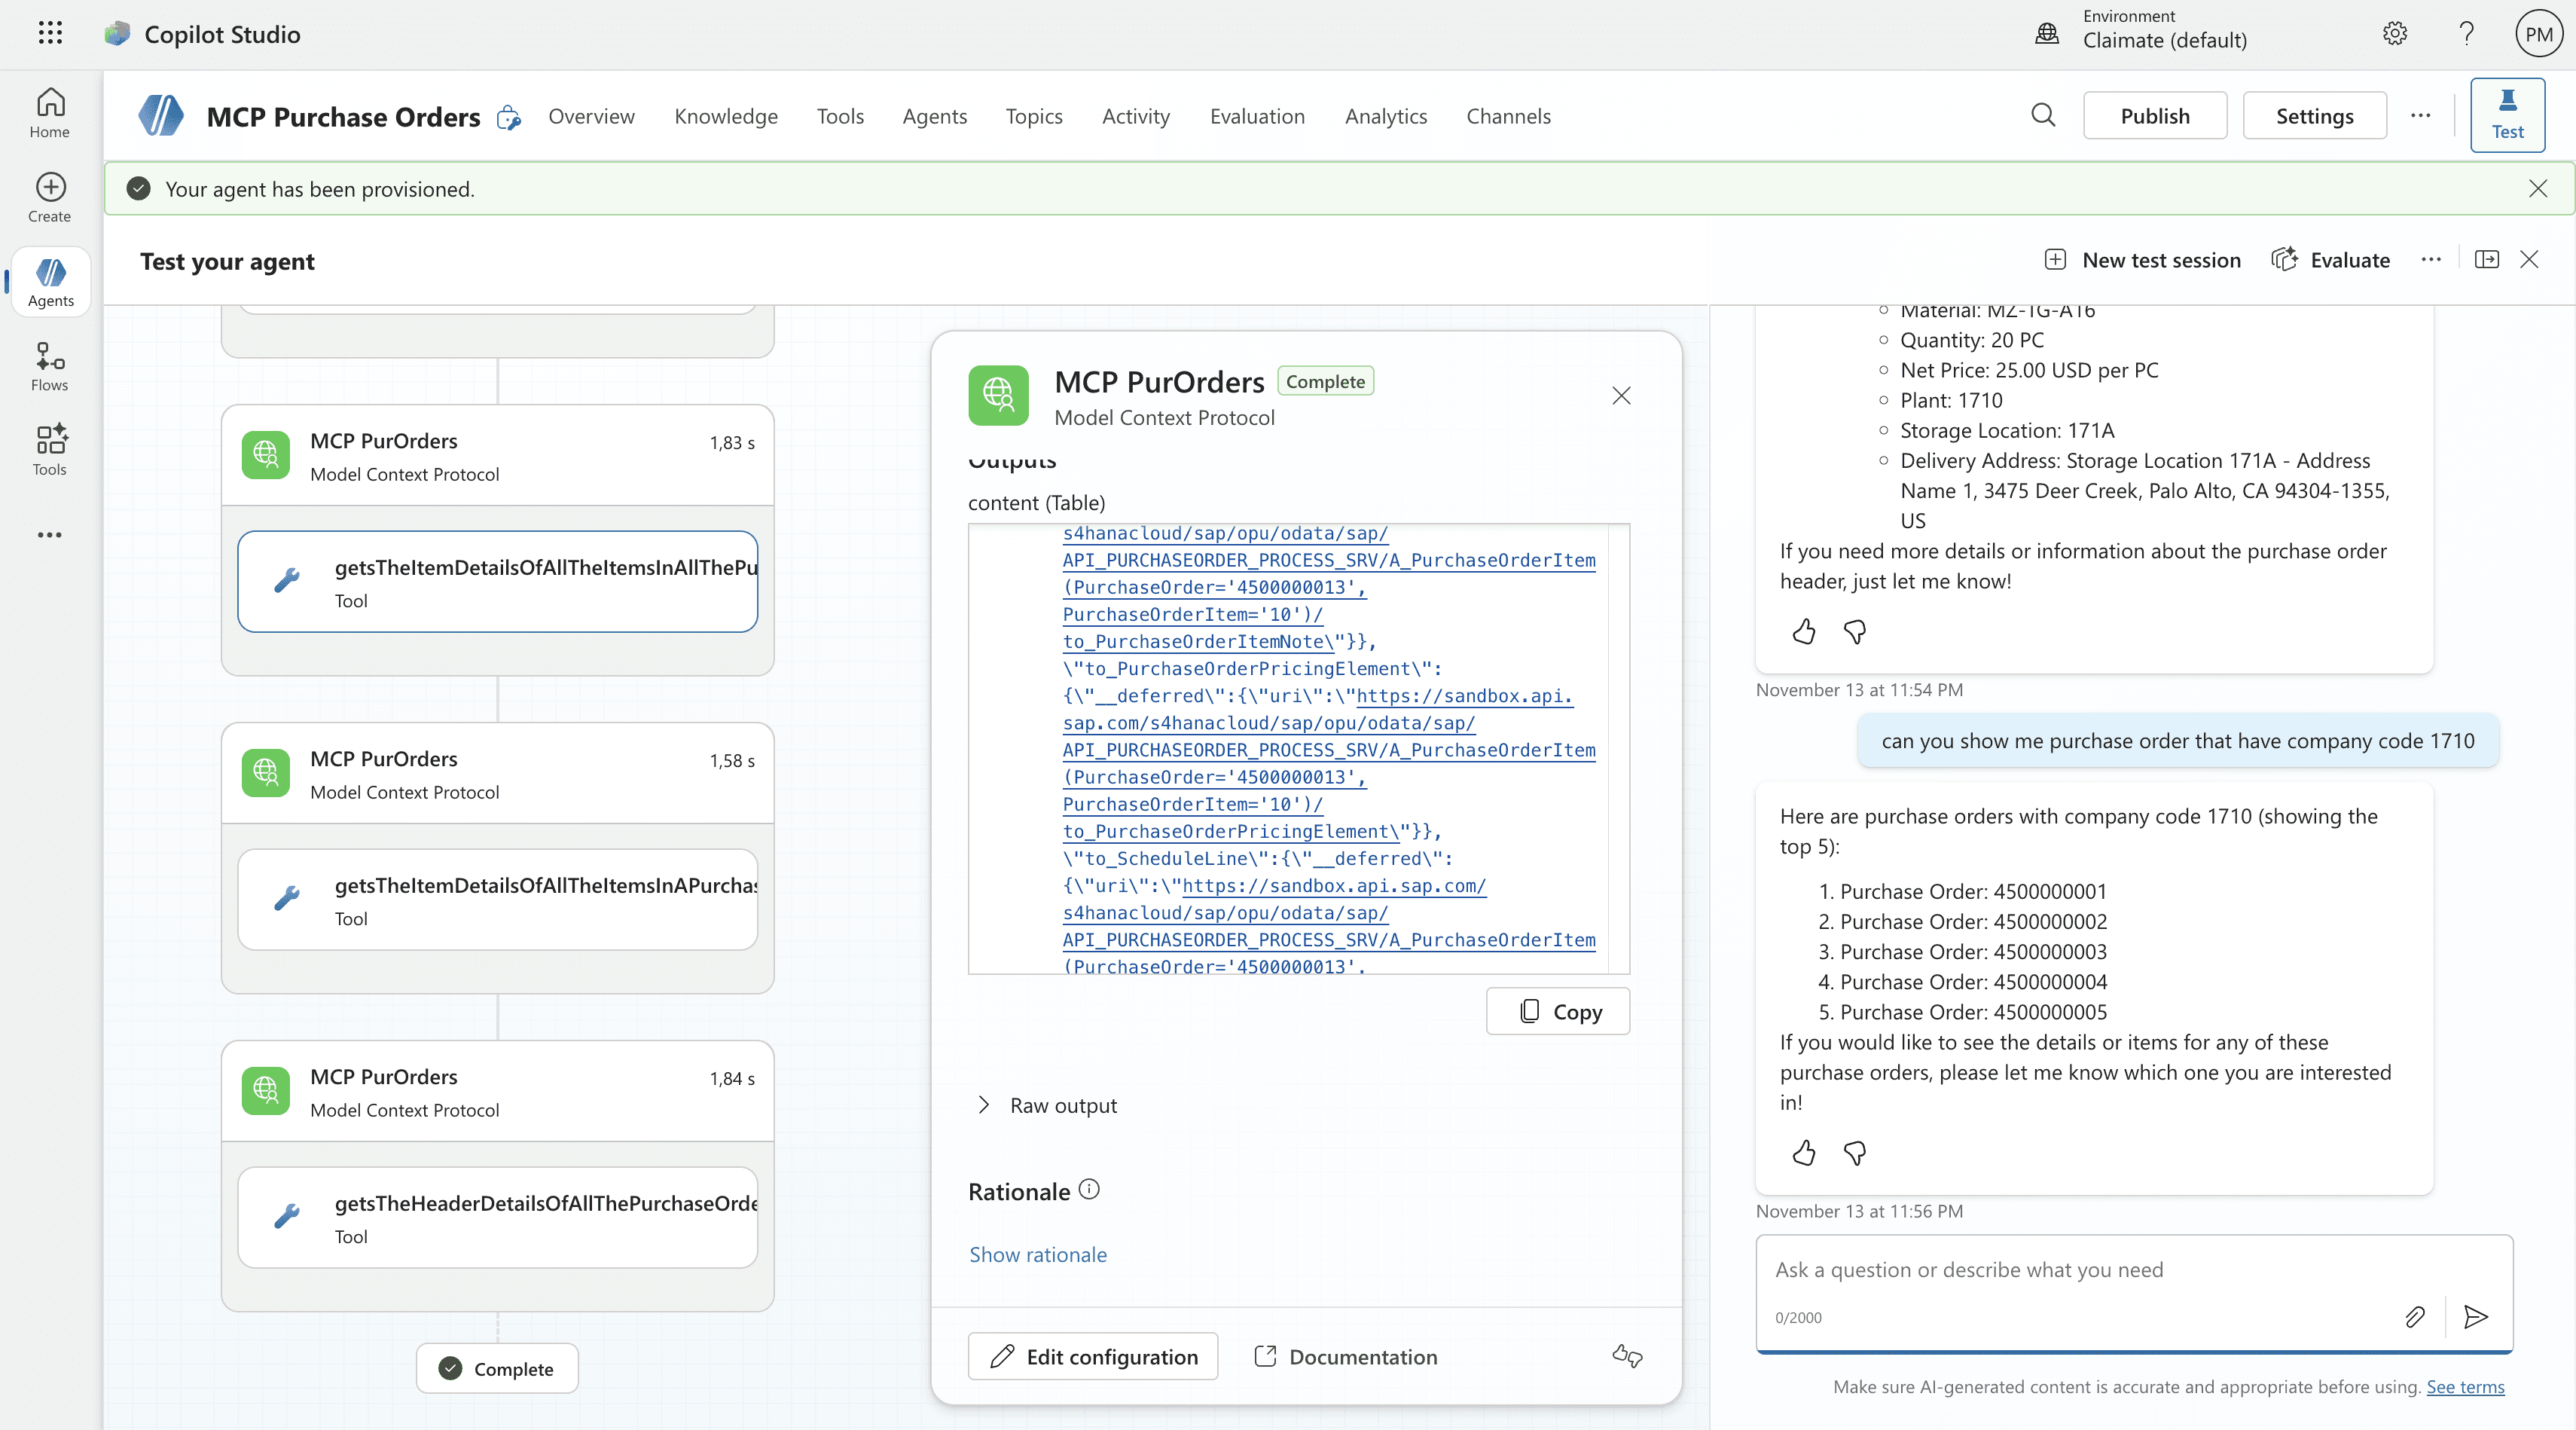The width and height of the screenshot is (2576, 1430).
Task: Send message with the arrow icon
Action: coord(2476,1317)
